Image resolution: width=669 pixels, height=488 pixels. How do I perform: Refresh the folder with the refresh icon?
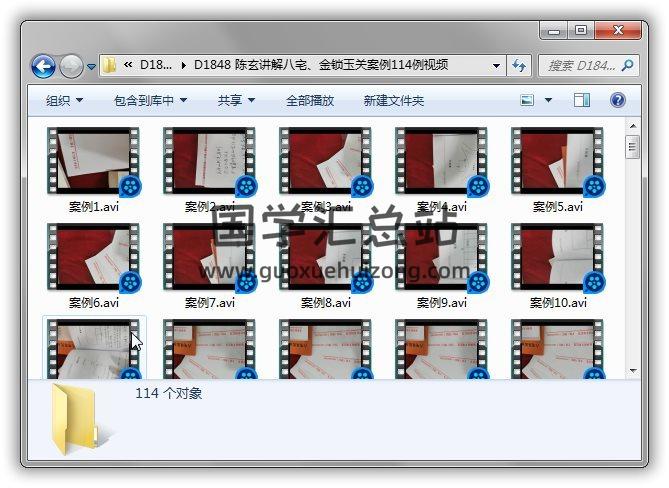coord(519,66)
